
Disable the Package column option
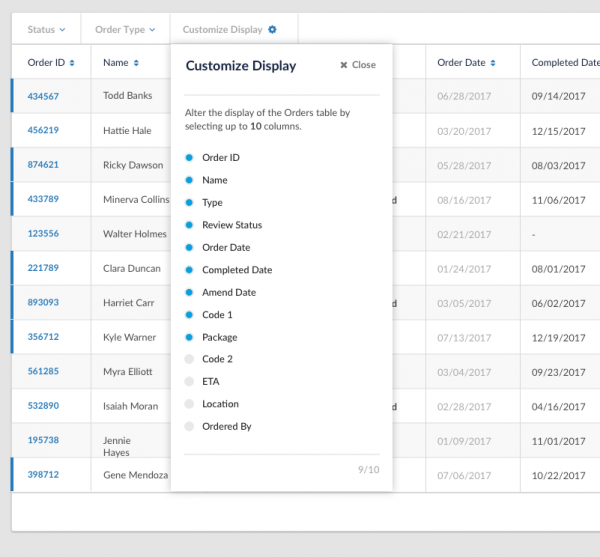pyautogui.click(x=189, y=337)
